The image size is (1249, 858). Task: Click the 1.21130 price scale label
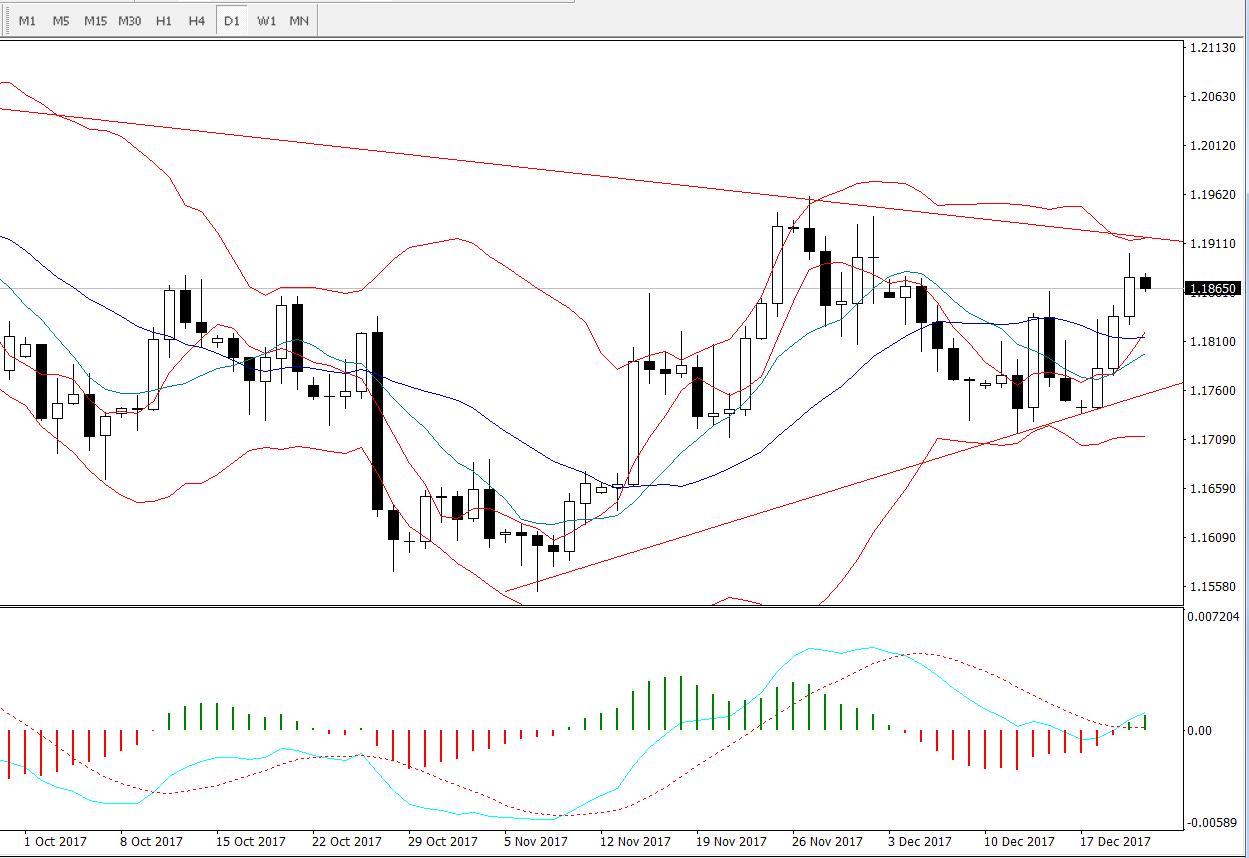point(1213,48)
